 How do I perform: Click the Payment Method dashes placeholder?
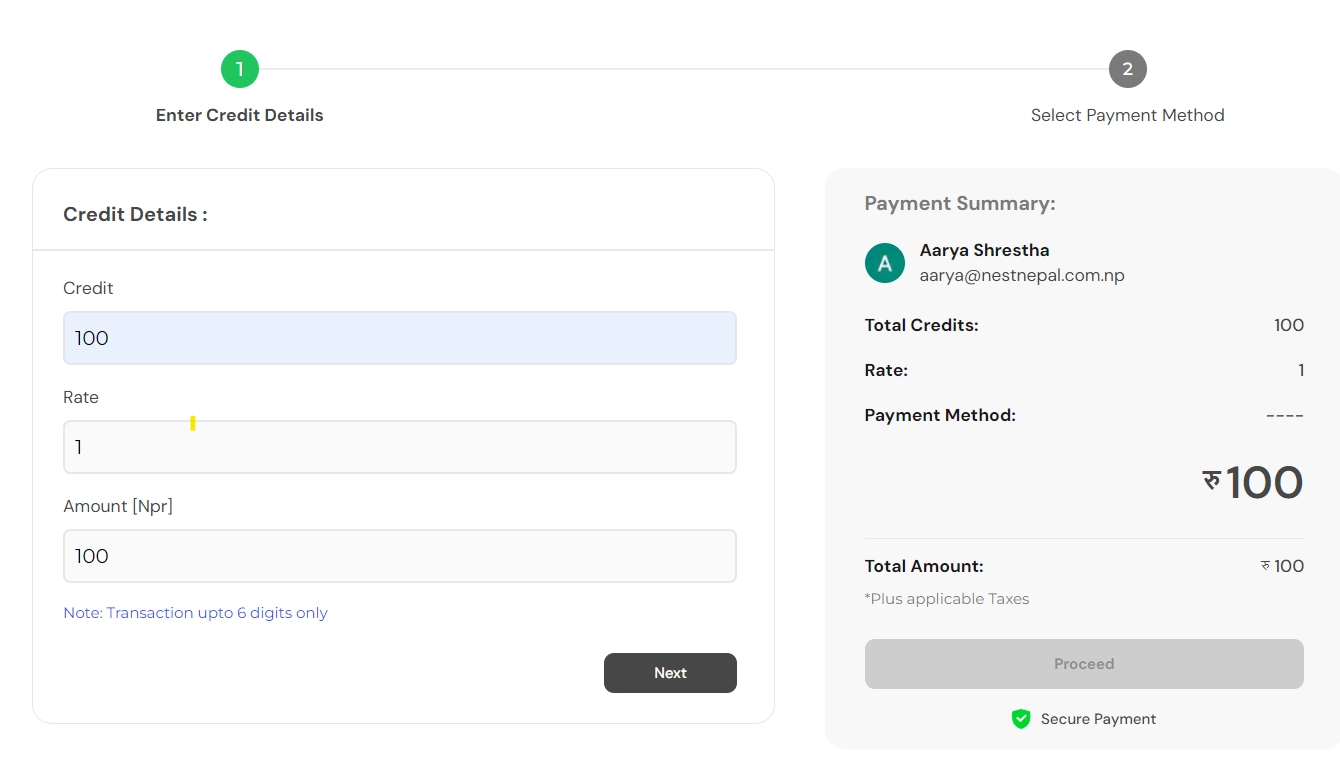1284,415
